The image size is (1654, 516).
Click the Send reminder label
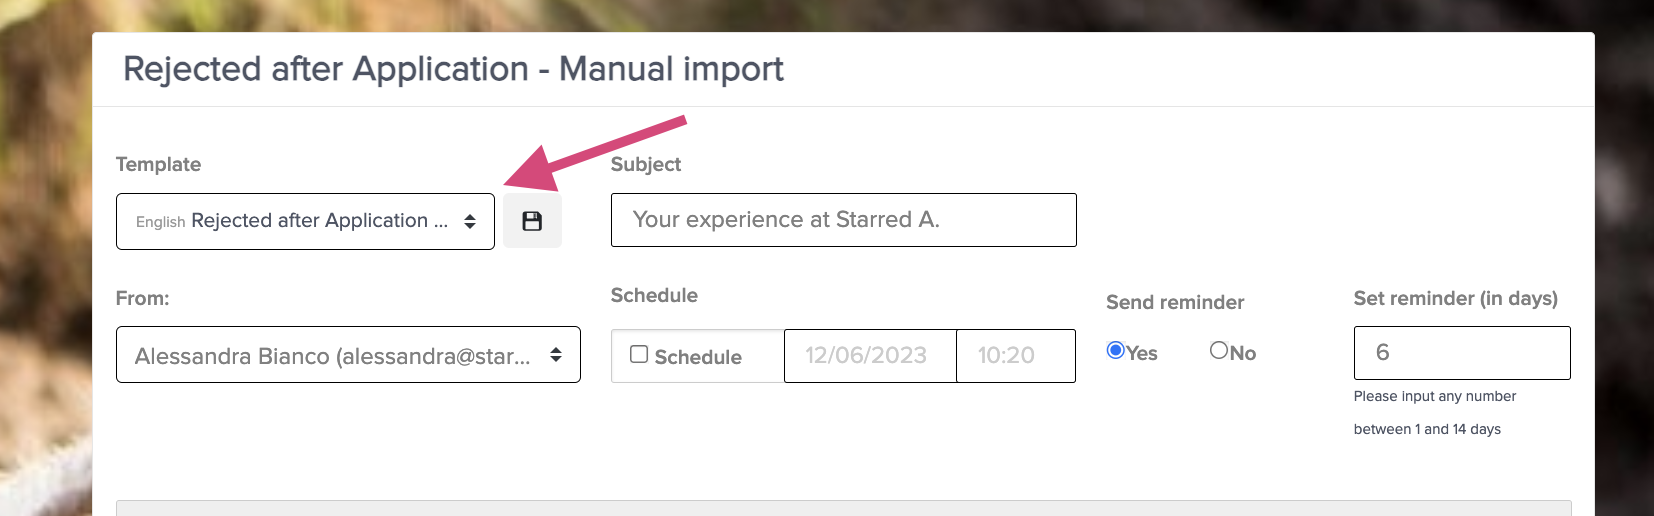pos(1175,302)
